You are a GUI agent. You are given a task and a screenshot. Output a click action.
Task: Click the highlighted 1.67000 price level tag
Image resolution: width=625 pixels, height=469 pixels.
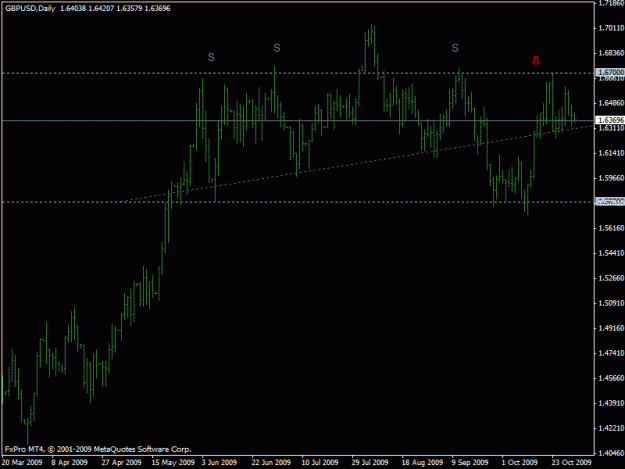[x=610, y=73]
